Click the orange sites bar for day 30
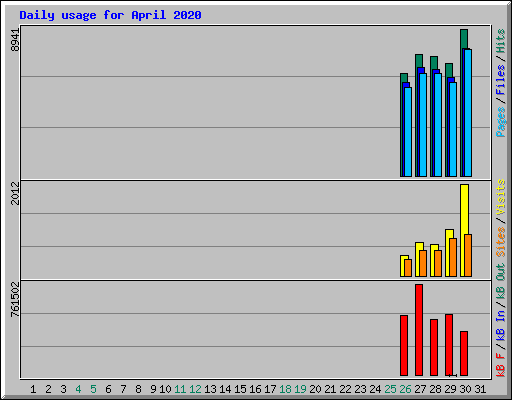The width and height of the screenshot is (512, 400). click(x=468, y=255)
